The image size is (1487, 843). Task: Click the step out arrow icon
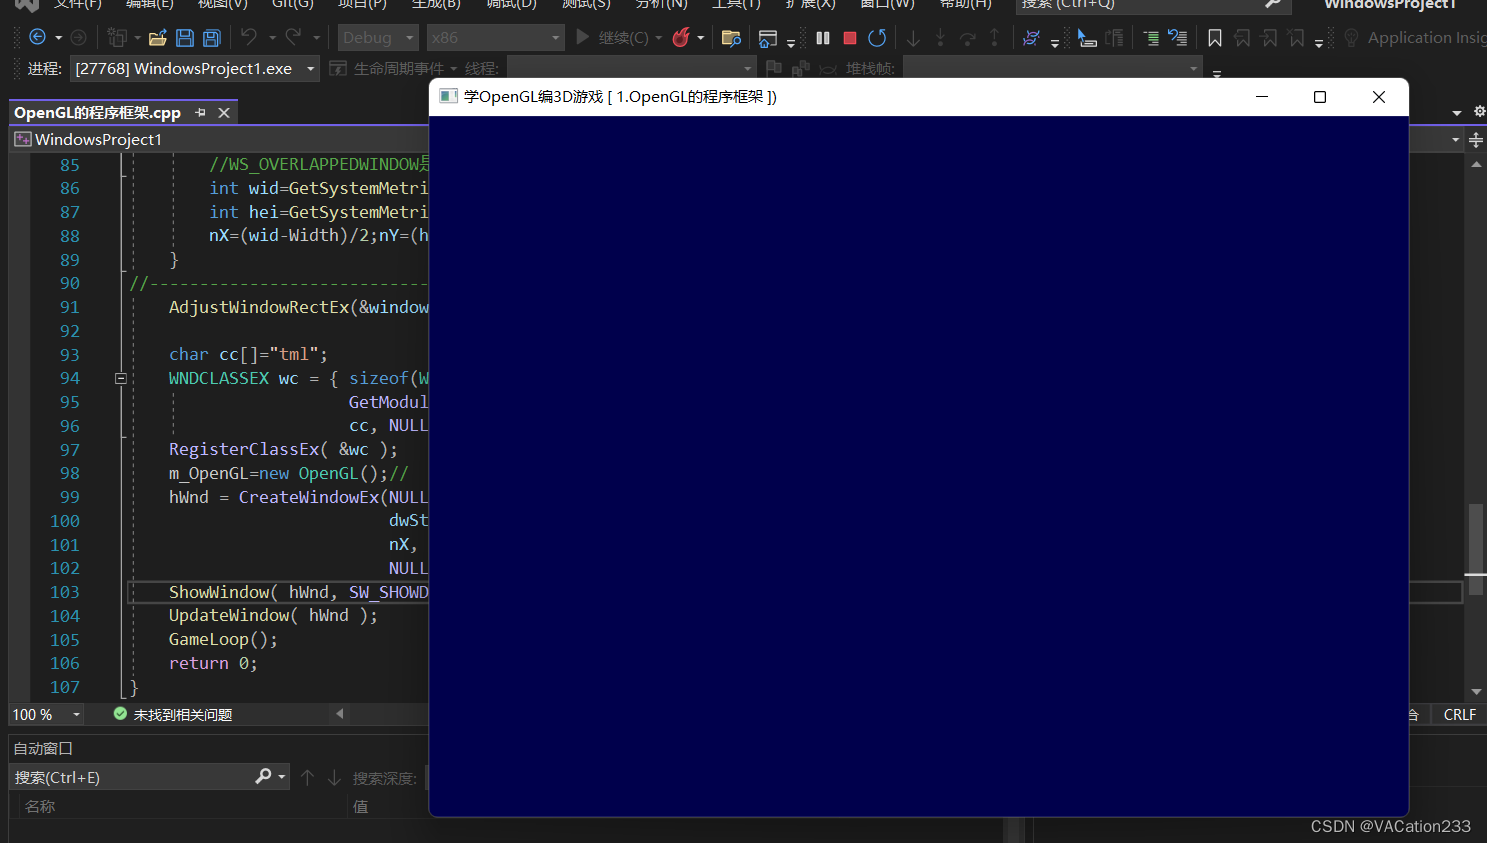[994, 38]
